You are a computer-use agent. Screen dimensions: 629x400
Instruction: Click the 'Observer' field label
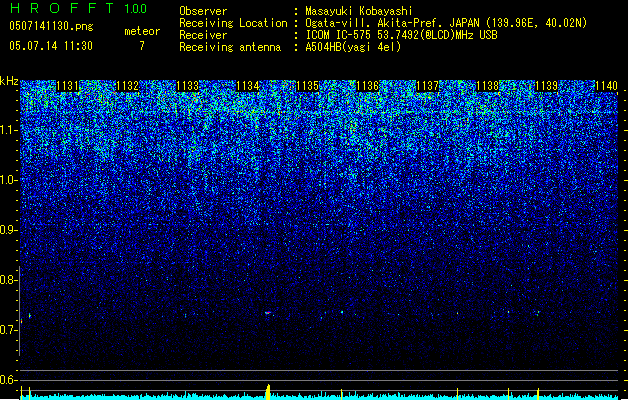click(x=203, y=11)
